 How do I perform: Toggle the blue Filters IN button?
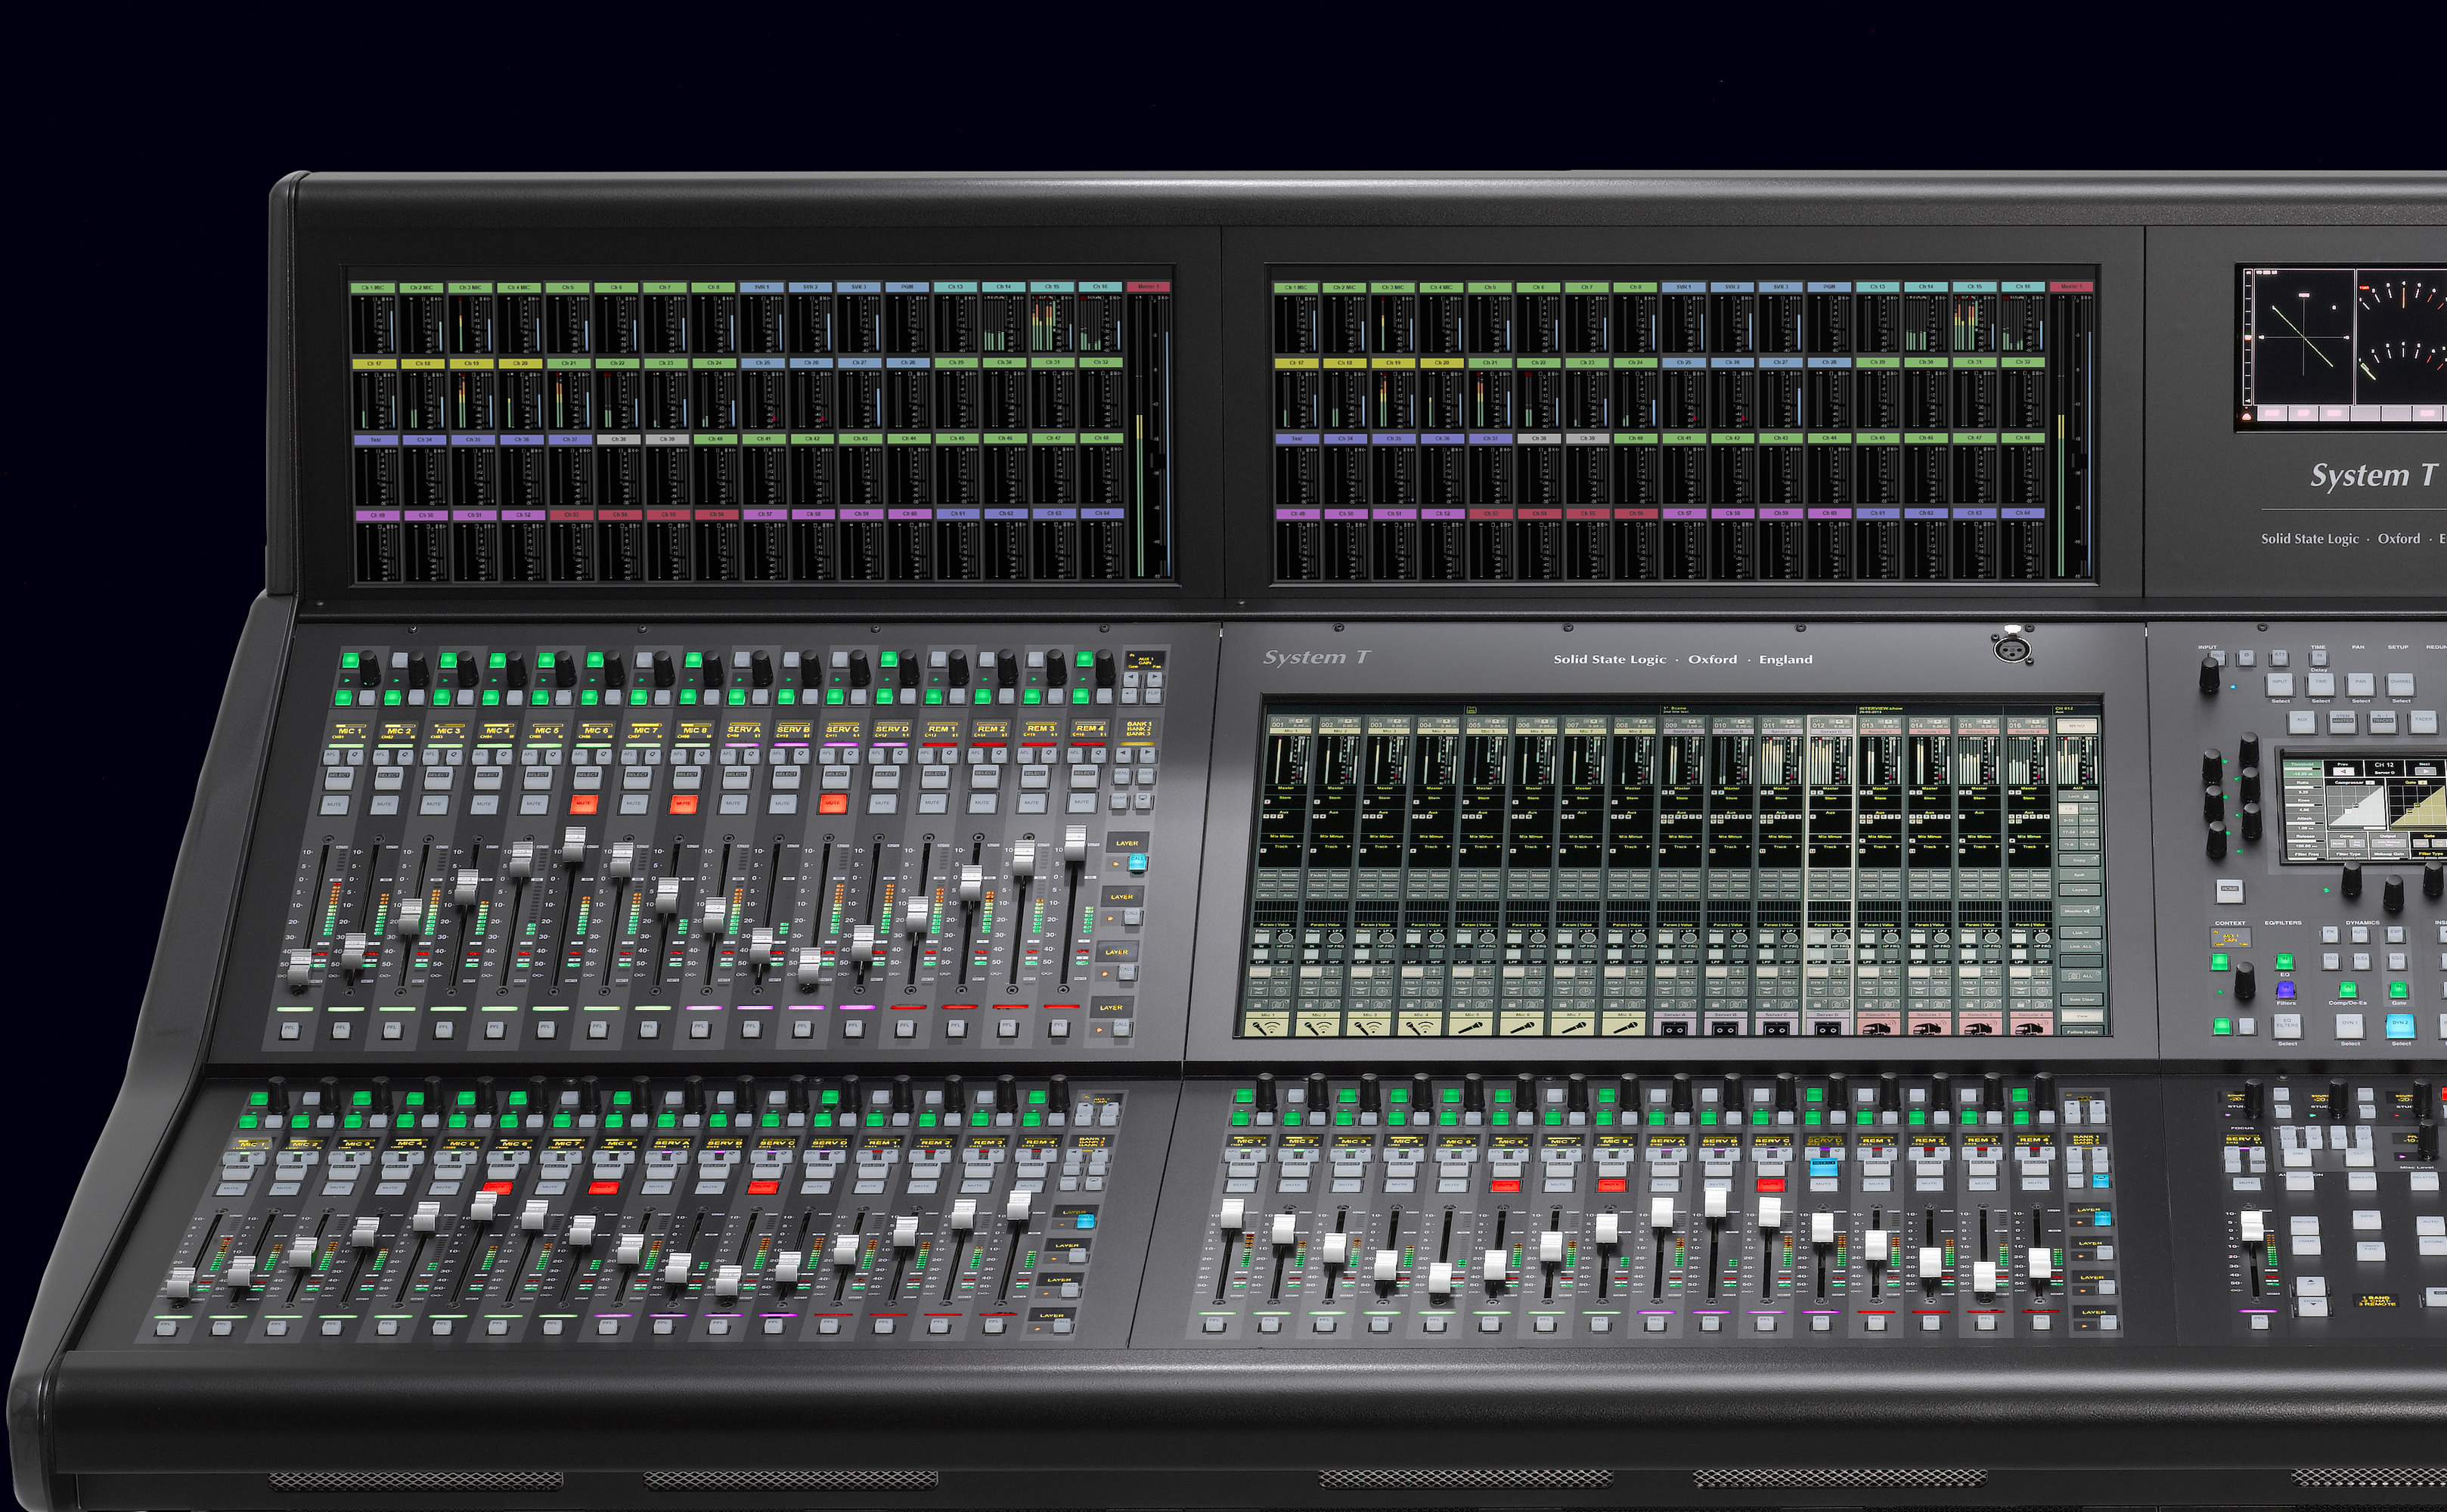coord(2286,990)
